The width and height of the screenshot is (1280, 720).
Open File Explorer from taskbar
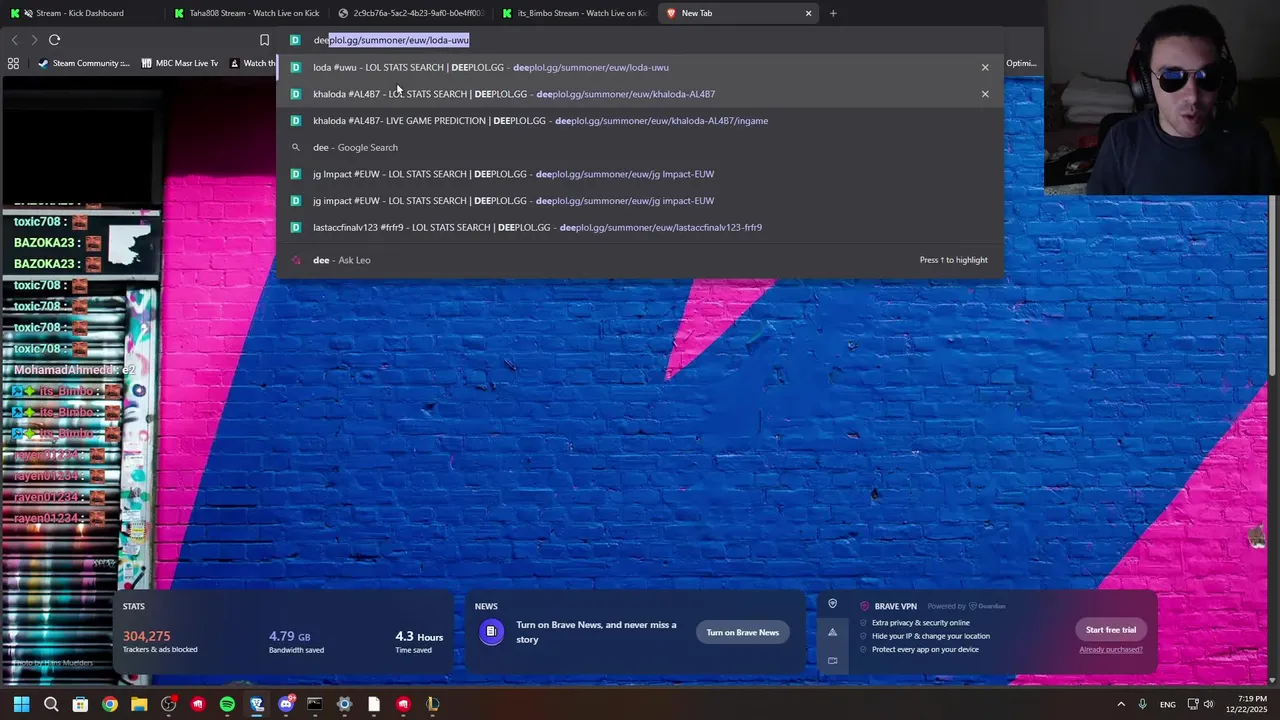pos(139,704)
